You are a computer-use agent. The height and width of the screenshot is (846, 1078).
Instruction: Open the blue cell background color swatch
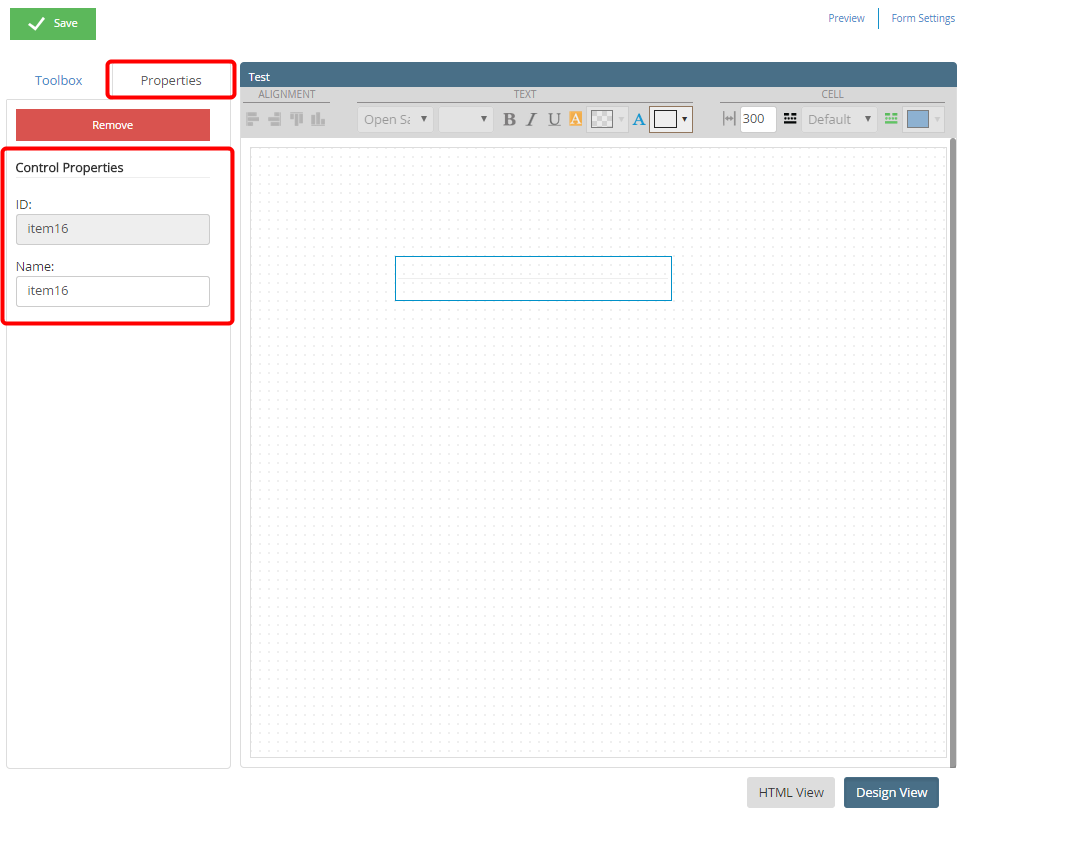coord(918,119)
